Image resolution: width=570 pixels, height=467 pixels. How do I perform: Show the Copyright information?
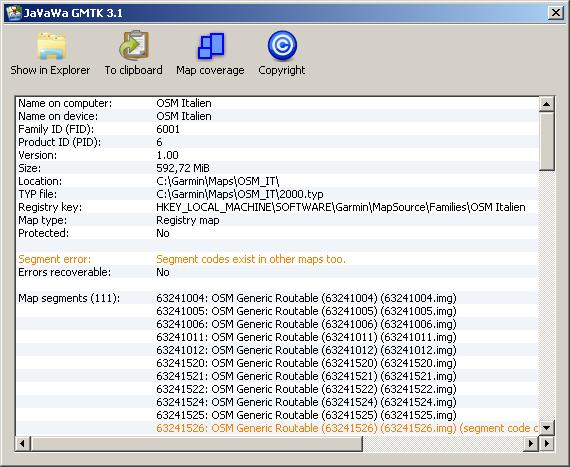point(282,53)
